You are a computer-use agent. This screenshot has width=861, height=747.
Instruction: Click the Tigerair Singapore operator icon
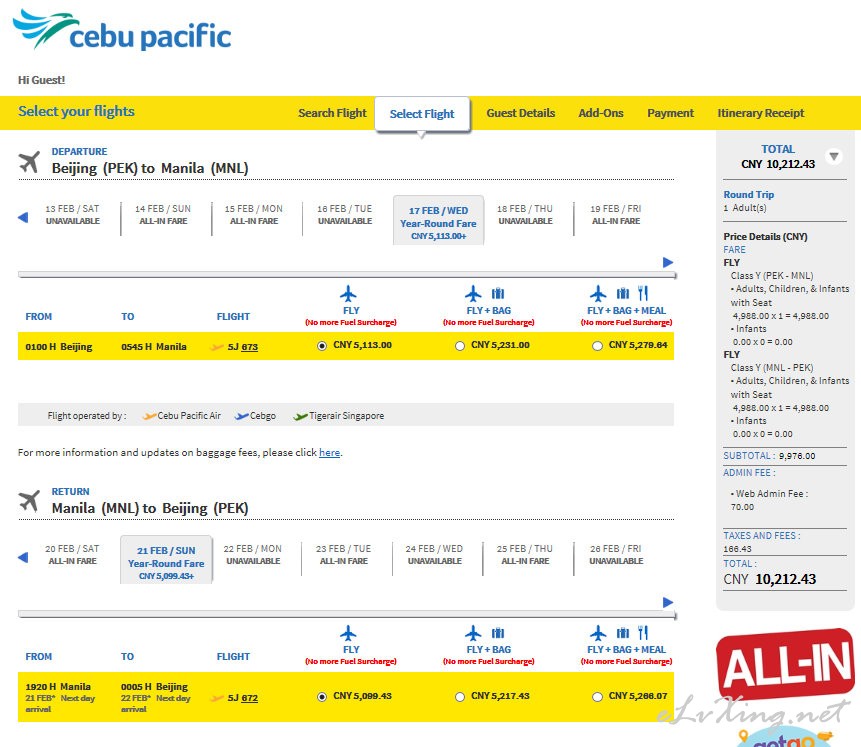pos(300,416)
